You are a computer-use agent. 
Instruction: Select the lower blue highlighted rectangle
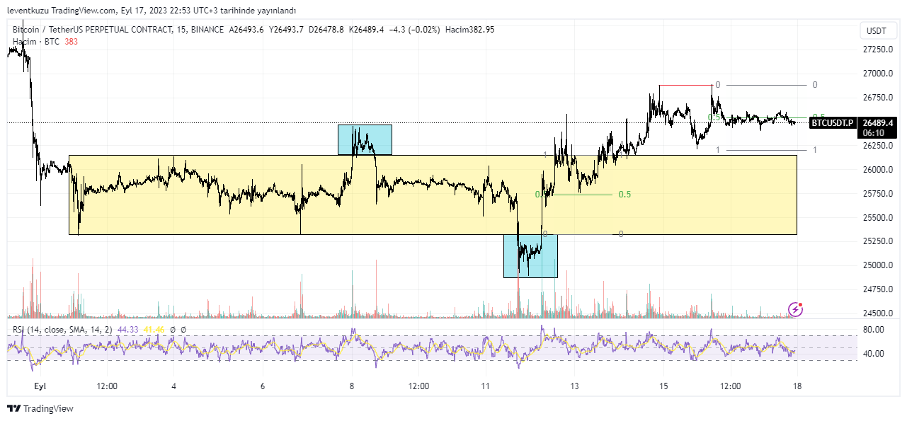point(530,255)
